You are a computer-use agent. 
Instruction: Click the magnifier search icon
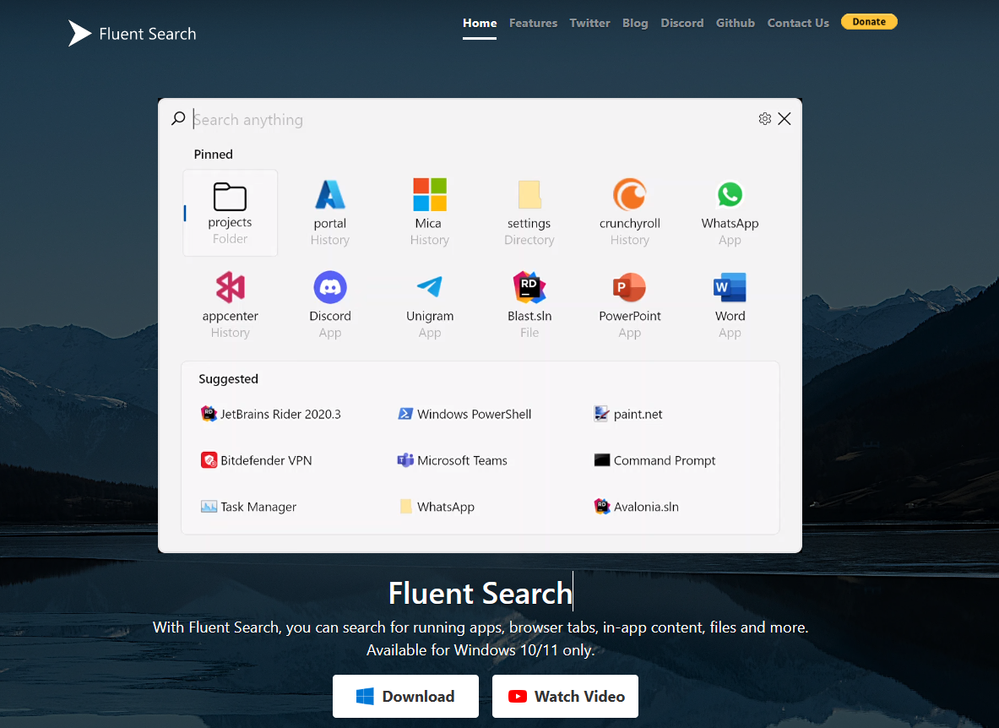click(x=178, y=118)
